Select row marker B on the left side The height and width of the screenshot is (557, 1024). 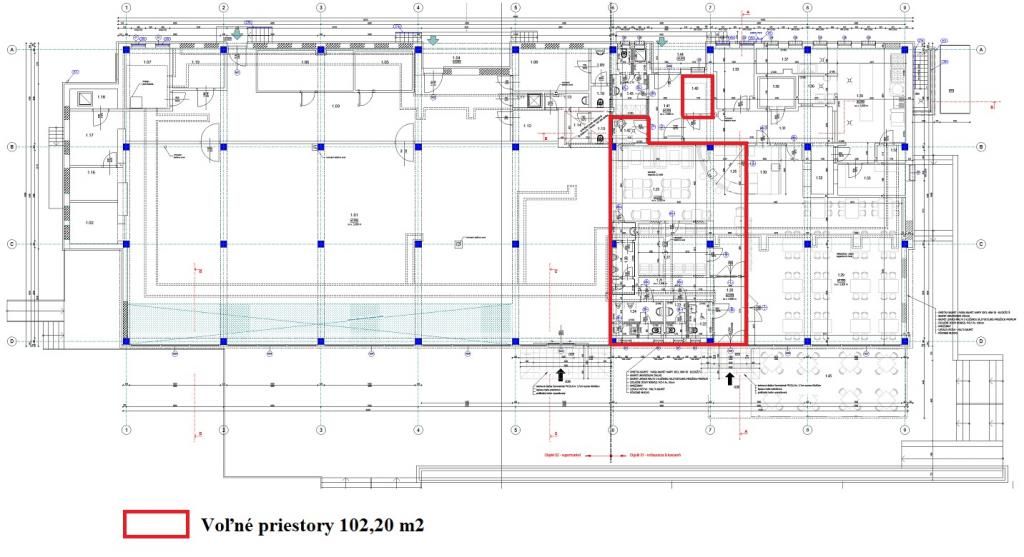click(11, 147)
